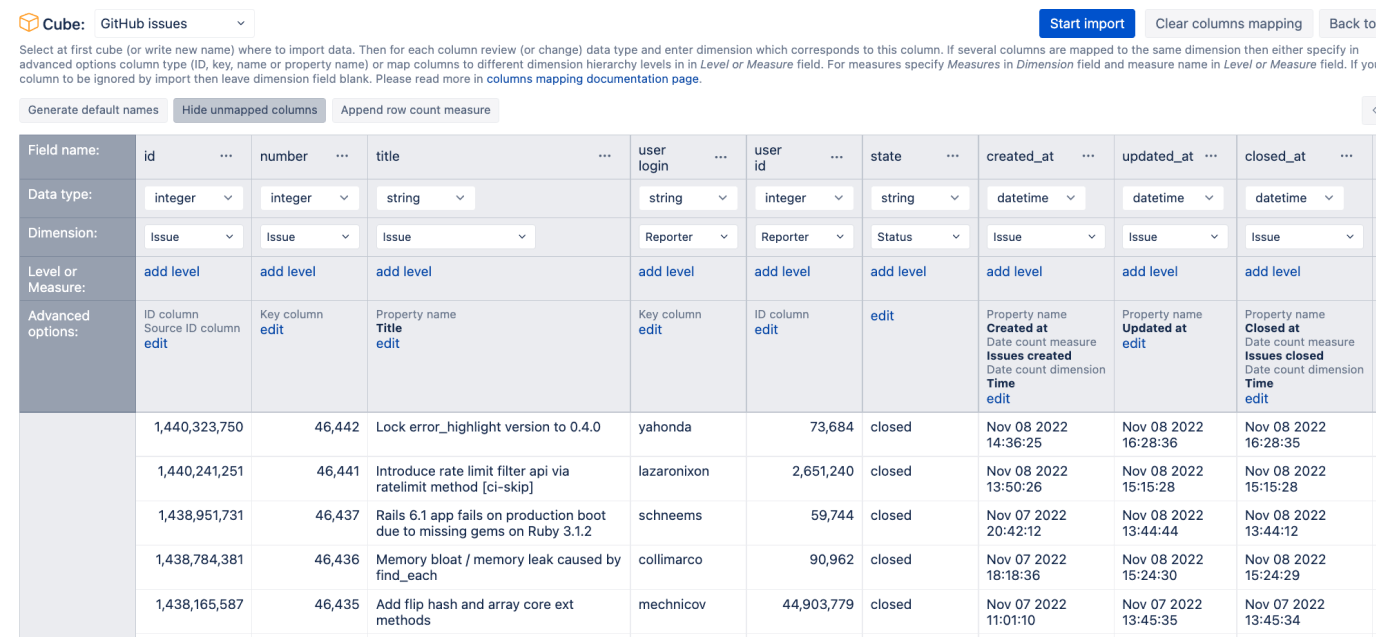1376x637 pixels.
Task: Open the options ellipsis for the state column
Action: coord(953,156)
